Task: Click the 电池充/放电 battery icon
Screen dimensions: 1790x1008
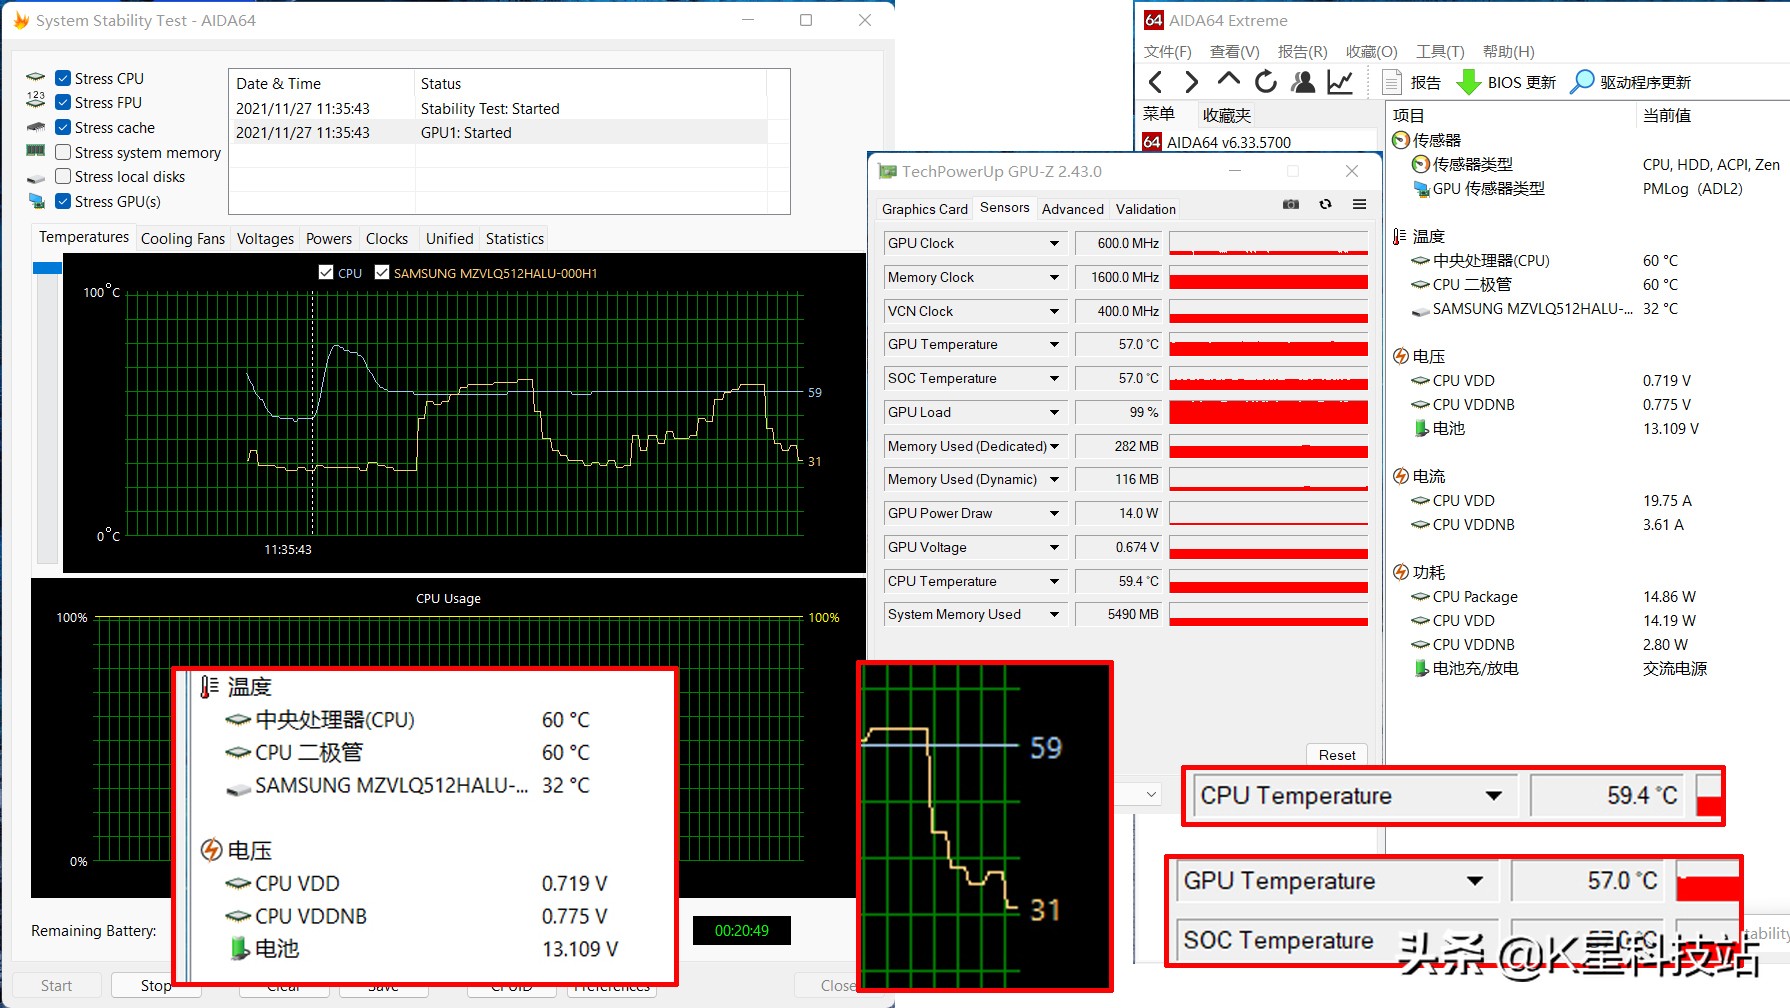Action: point(1420,668)
